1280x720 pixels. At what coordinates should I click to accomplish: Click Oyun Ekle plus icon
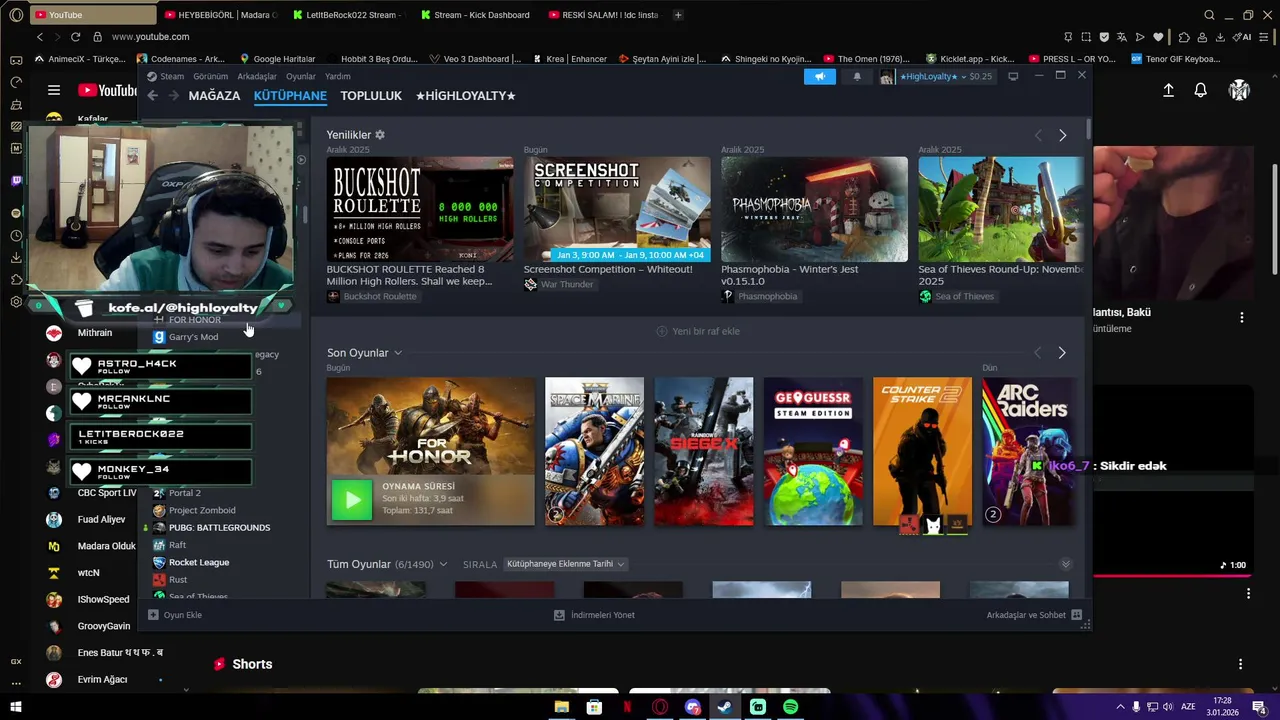click(x=153, y=615)
